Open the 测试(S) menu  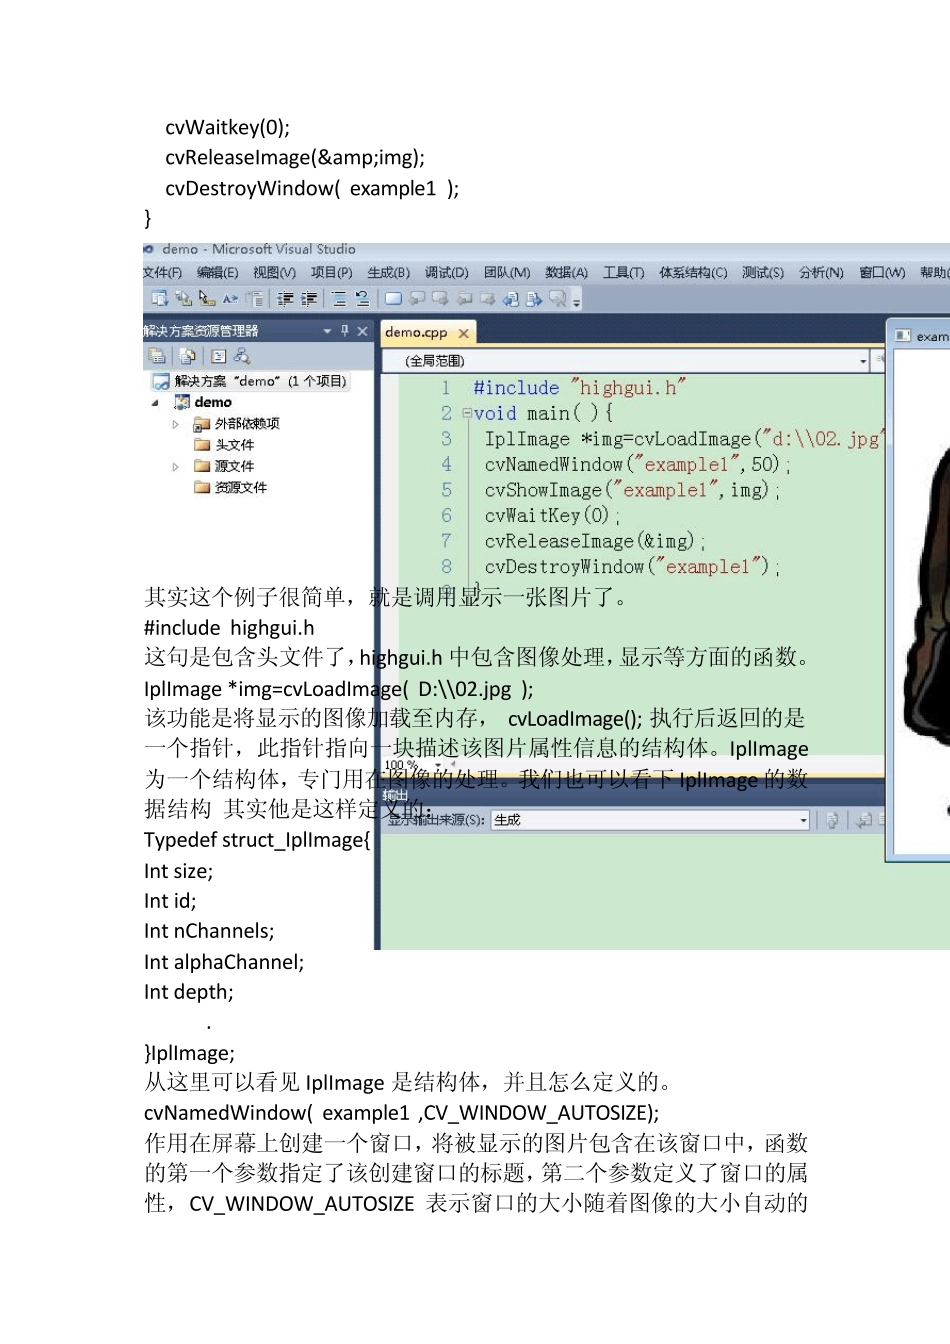(x=762, y=272)
